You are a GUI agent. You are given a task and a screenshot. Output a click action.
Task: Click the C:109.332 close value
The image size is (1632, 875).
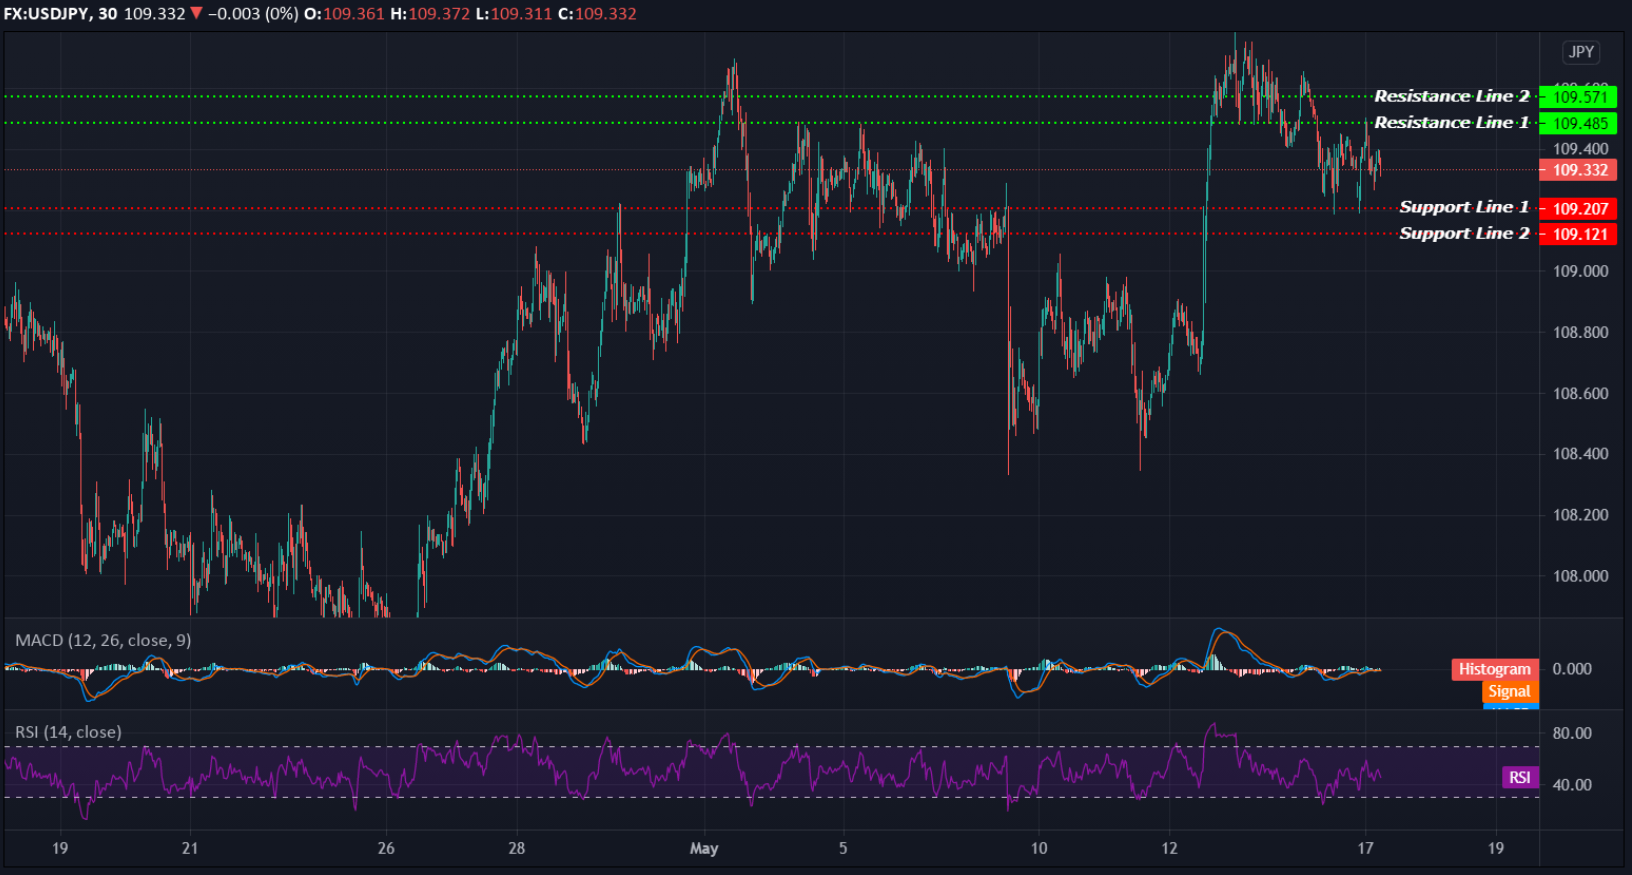[x=597, y=14]
